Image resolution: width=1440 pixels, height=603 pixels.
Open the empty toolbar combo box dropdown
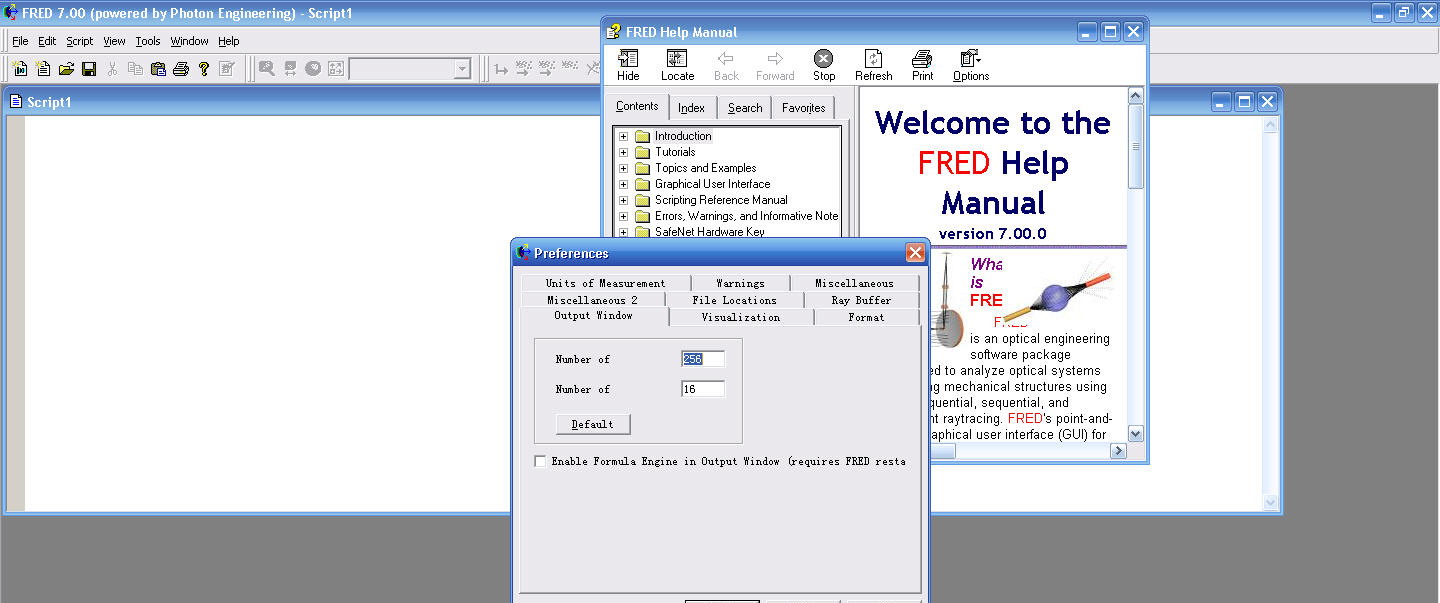462,69
